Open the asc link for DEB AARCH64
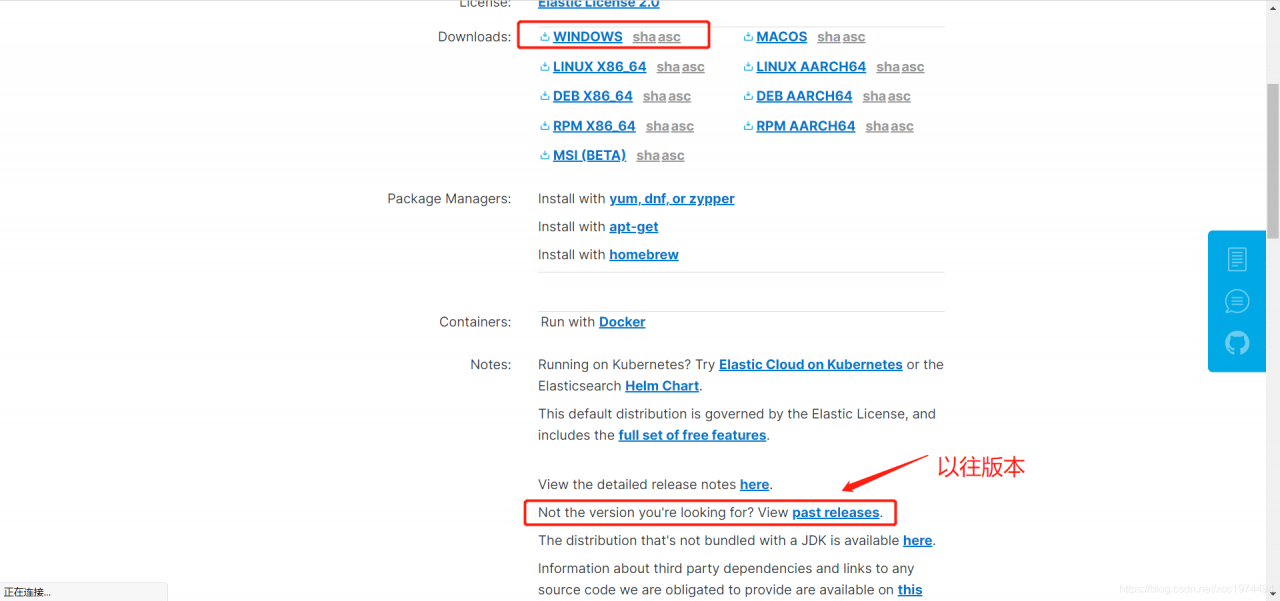1280x601 pixels. pos(899,96)
